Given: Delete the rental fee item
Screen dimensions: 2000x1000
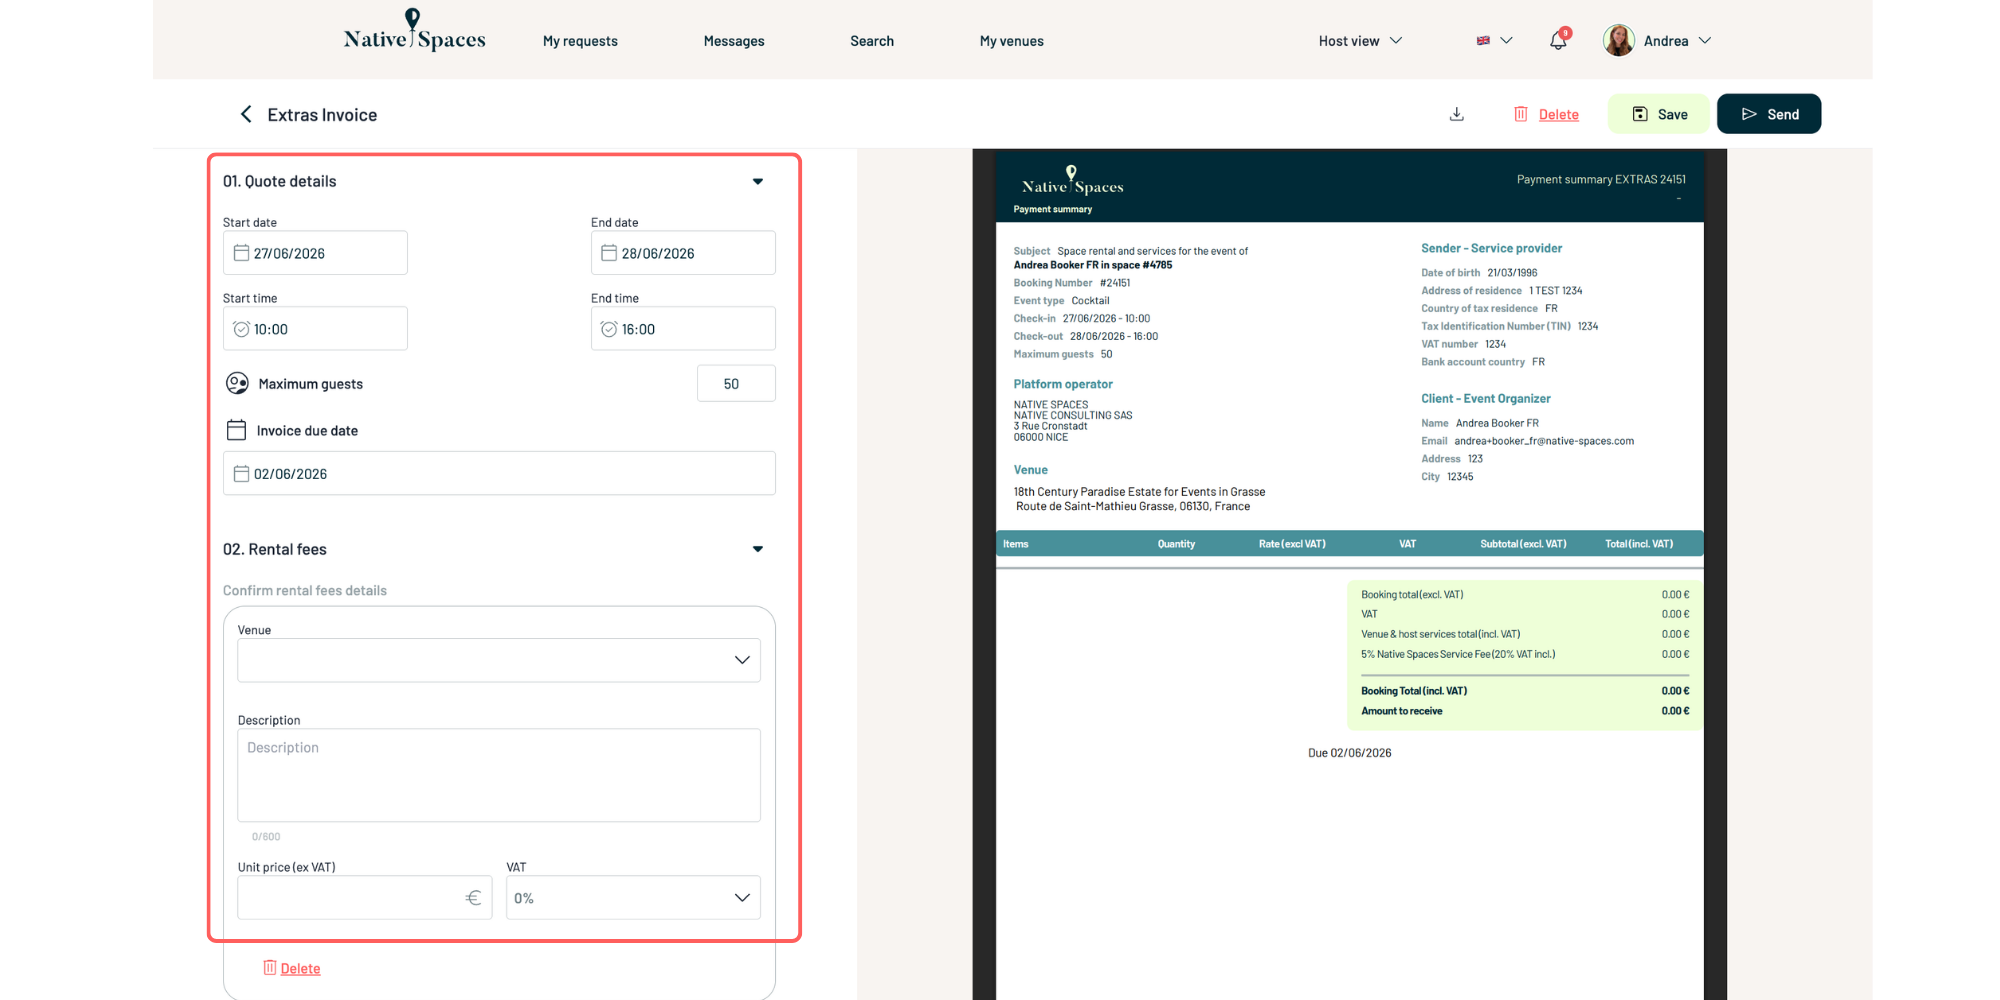Looking at the screenshot, I should [292, 968].
